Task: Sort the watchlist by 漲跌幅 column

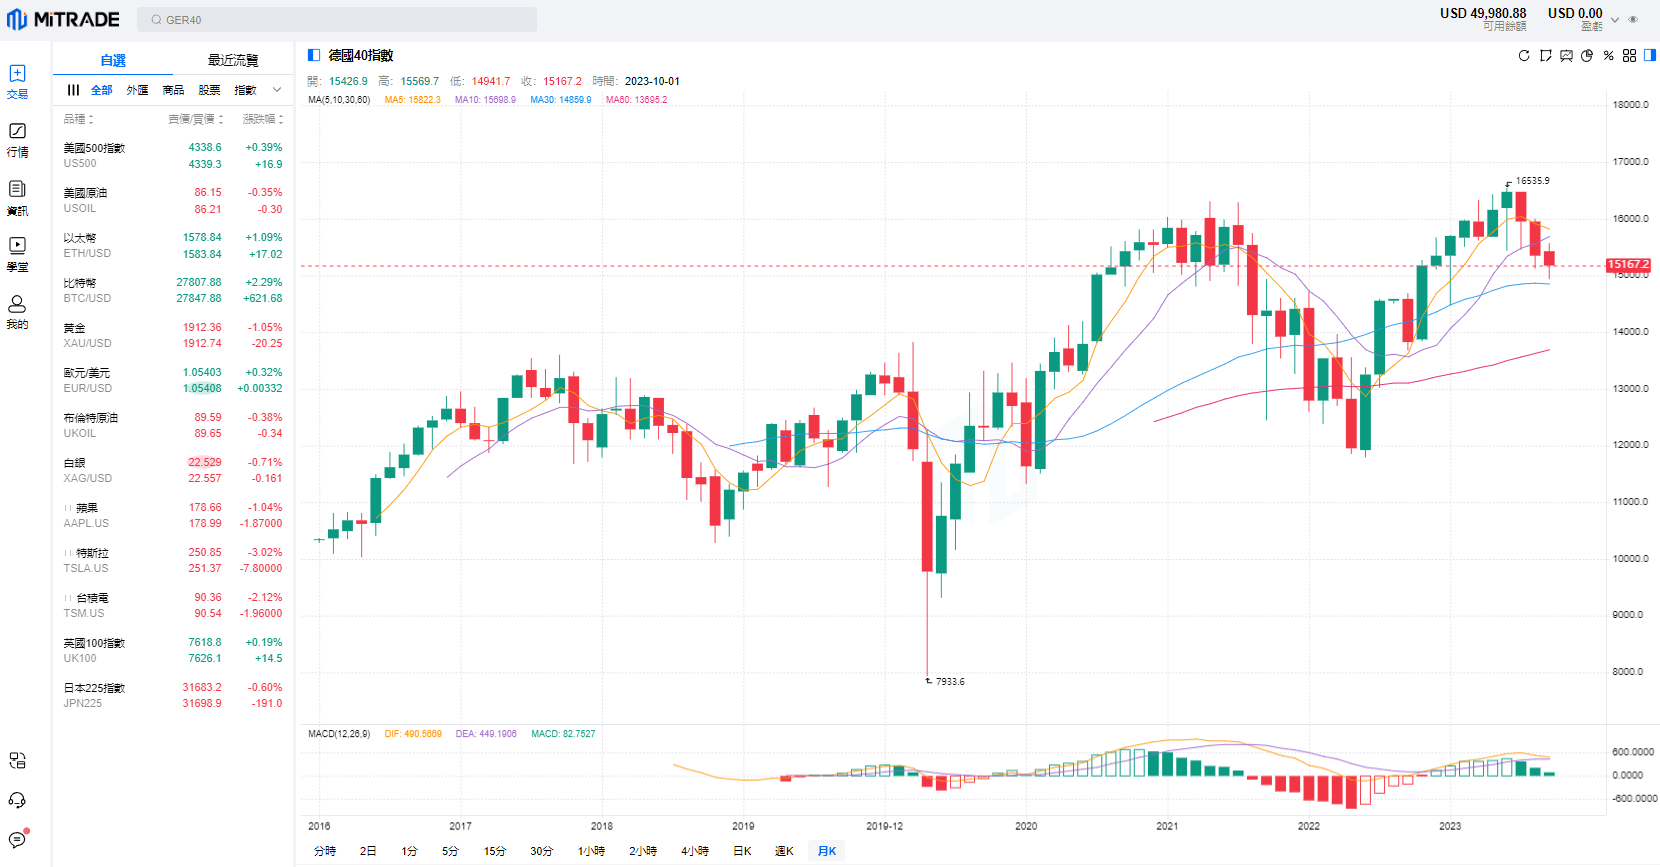Action: [x=263, y=119]
